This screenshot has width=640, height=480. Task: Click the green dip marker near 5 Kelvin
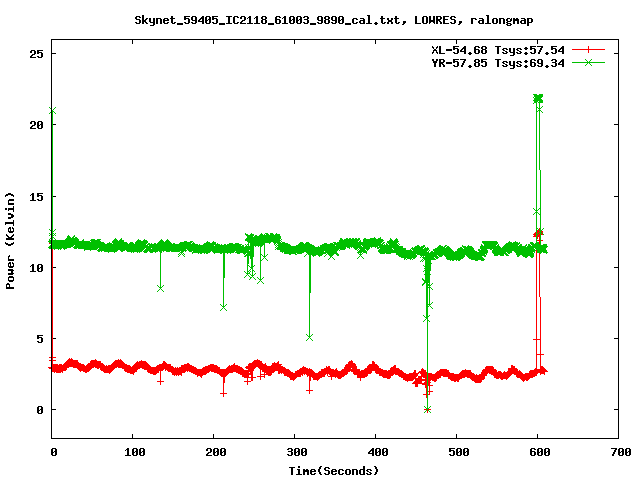tap(309, 337)
